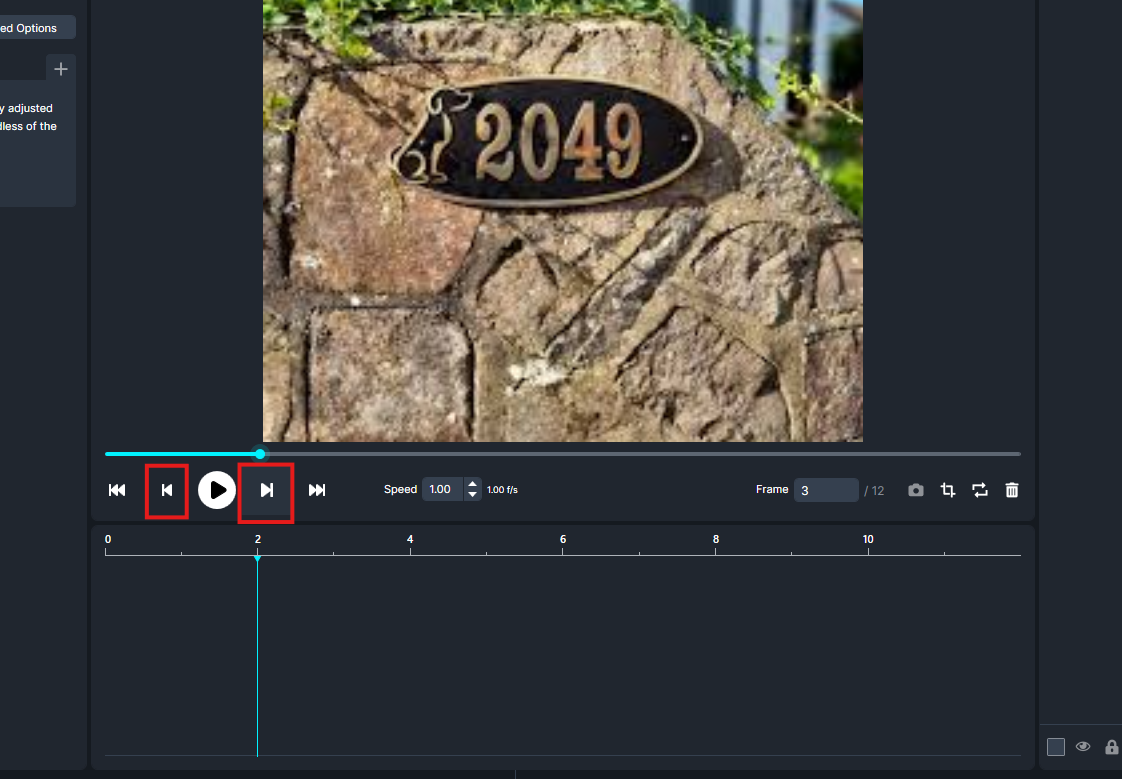Click the cyan playback progress slider handle
Viewport: 1122px width, 779px height.
point(260,454)
